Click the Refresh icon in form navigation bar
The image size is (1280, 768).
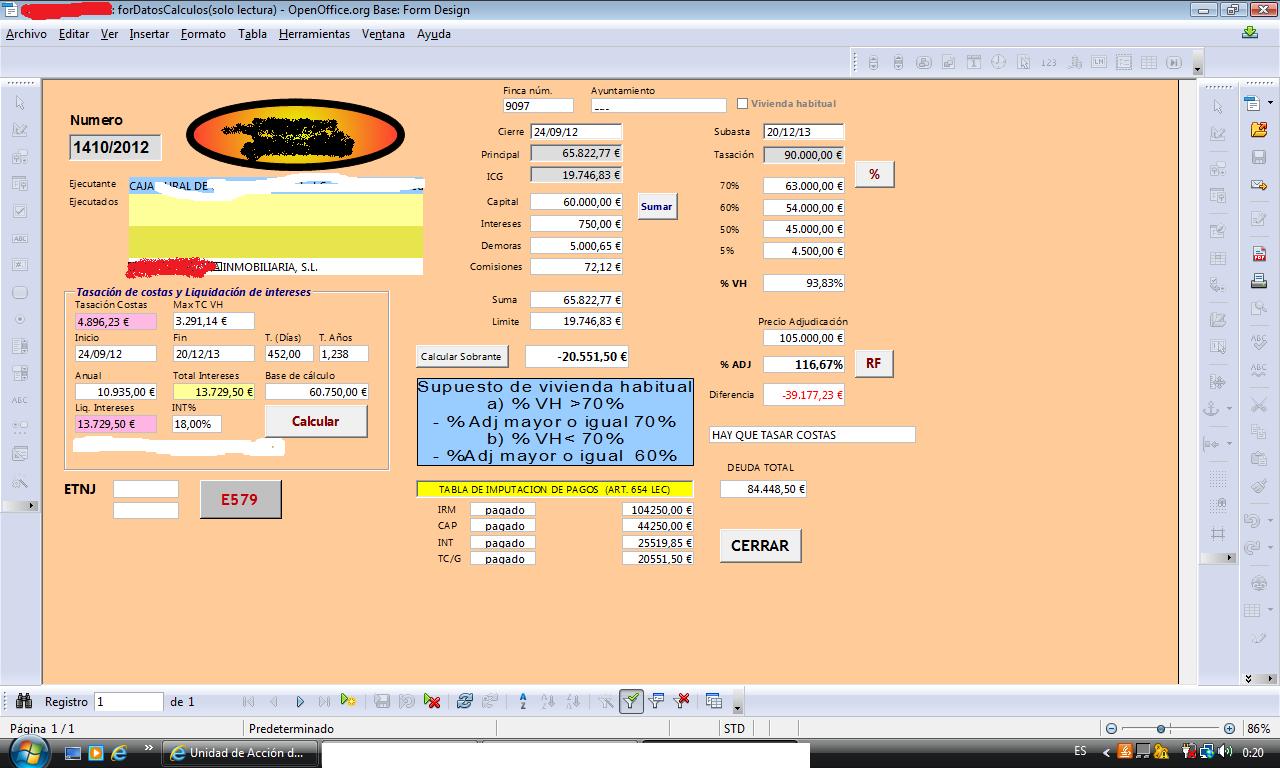464,701
